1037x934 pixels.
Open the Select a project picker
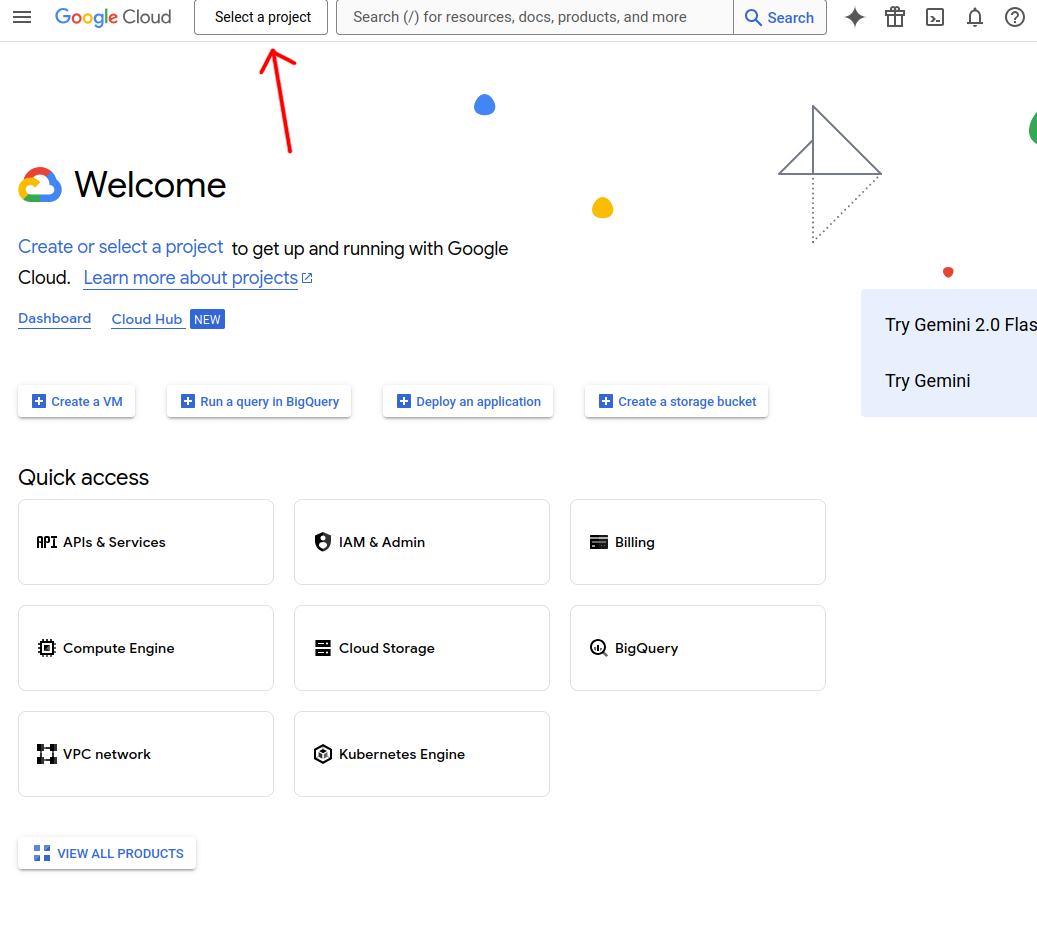click(261, 17)
